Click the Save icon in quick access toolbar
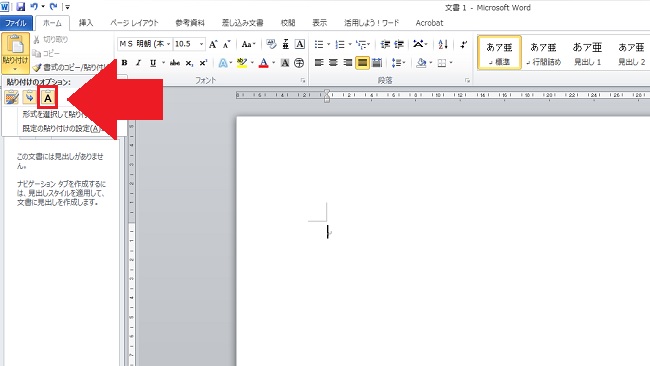 (x=20, y=7)
